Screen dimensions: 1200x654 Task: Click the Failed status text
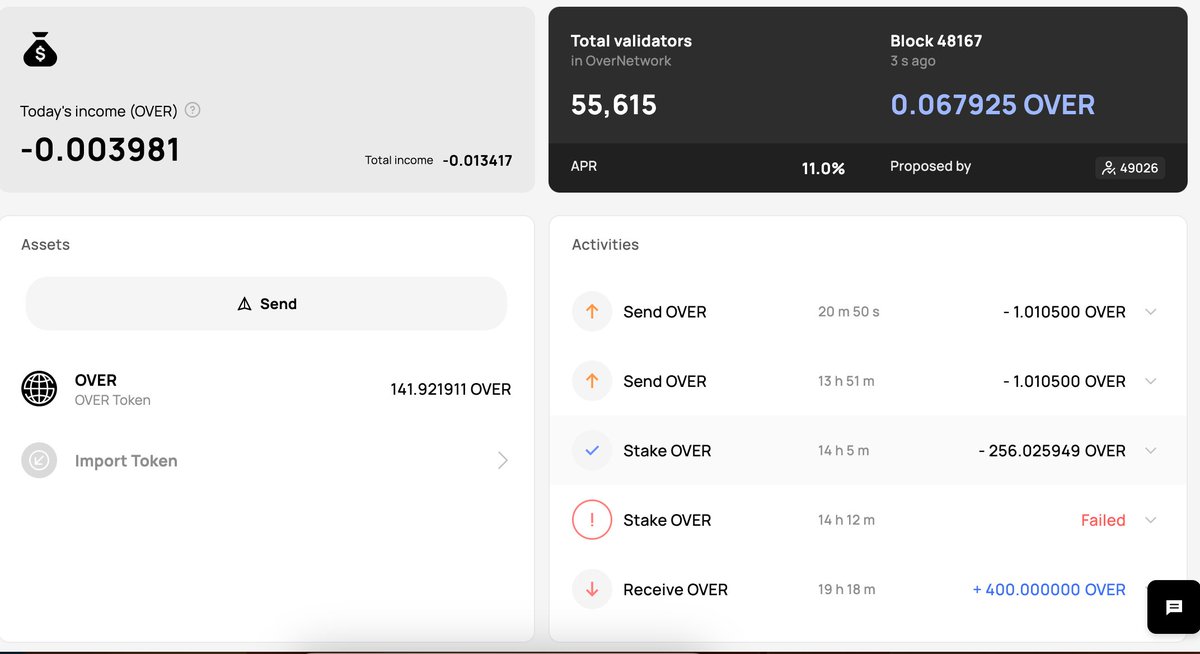click(1103, 520)
